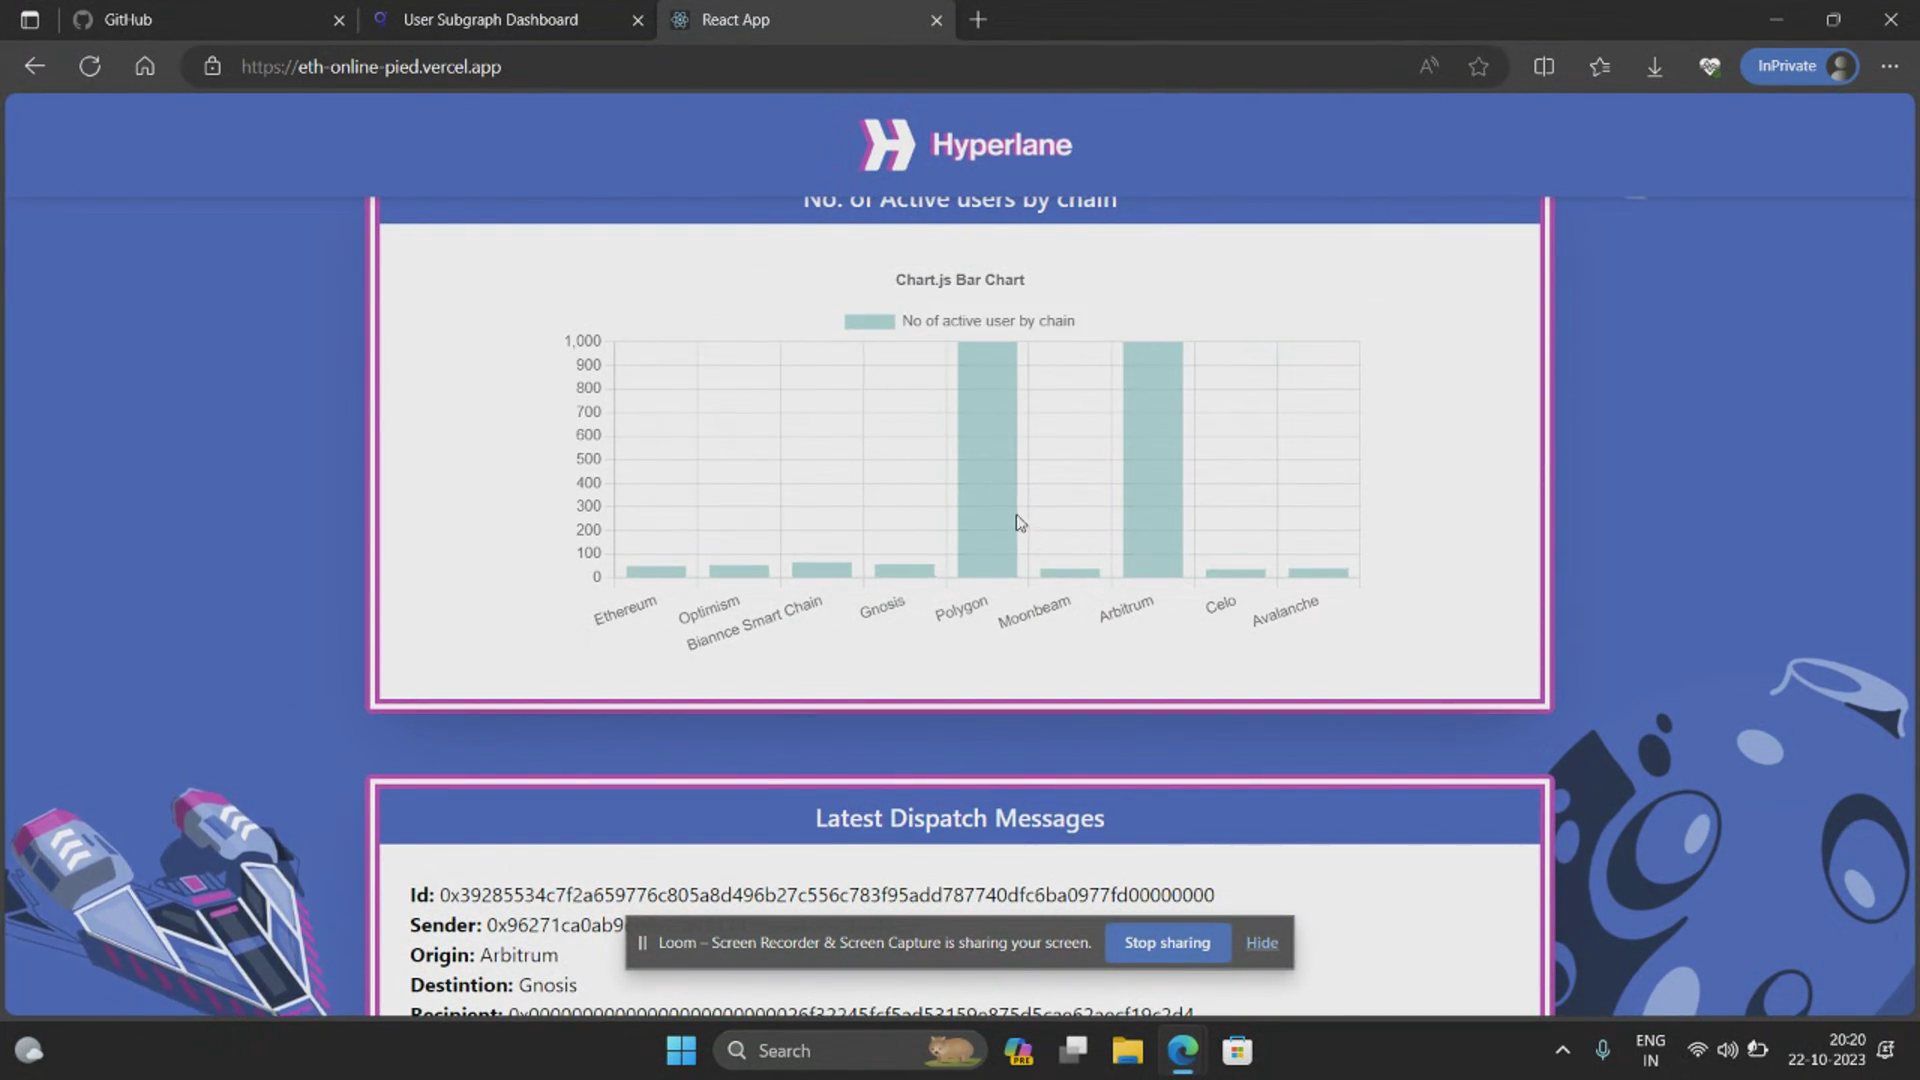Click the Chart.js Bar Chart title
The height and width of the screenshot is (1080, 1920).
coord(960,280)
